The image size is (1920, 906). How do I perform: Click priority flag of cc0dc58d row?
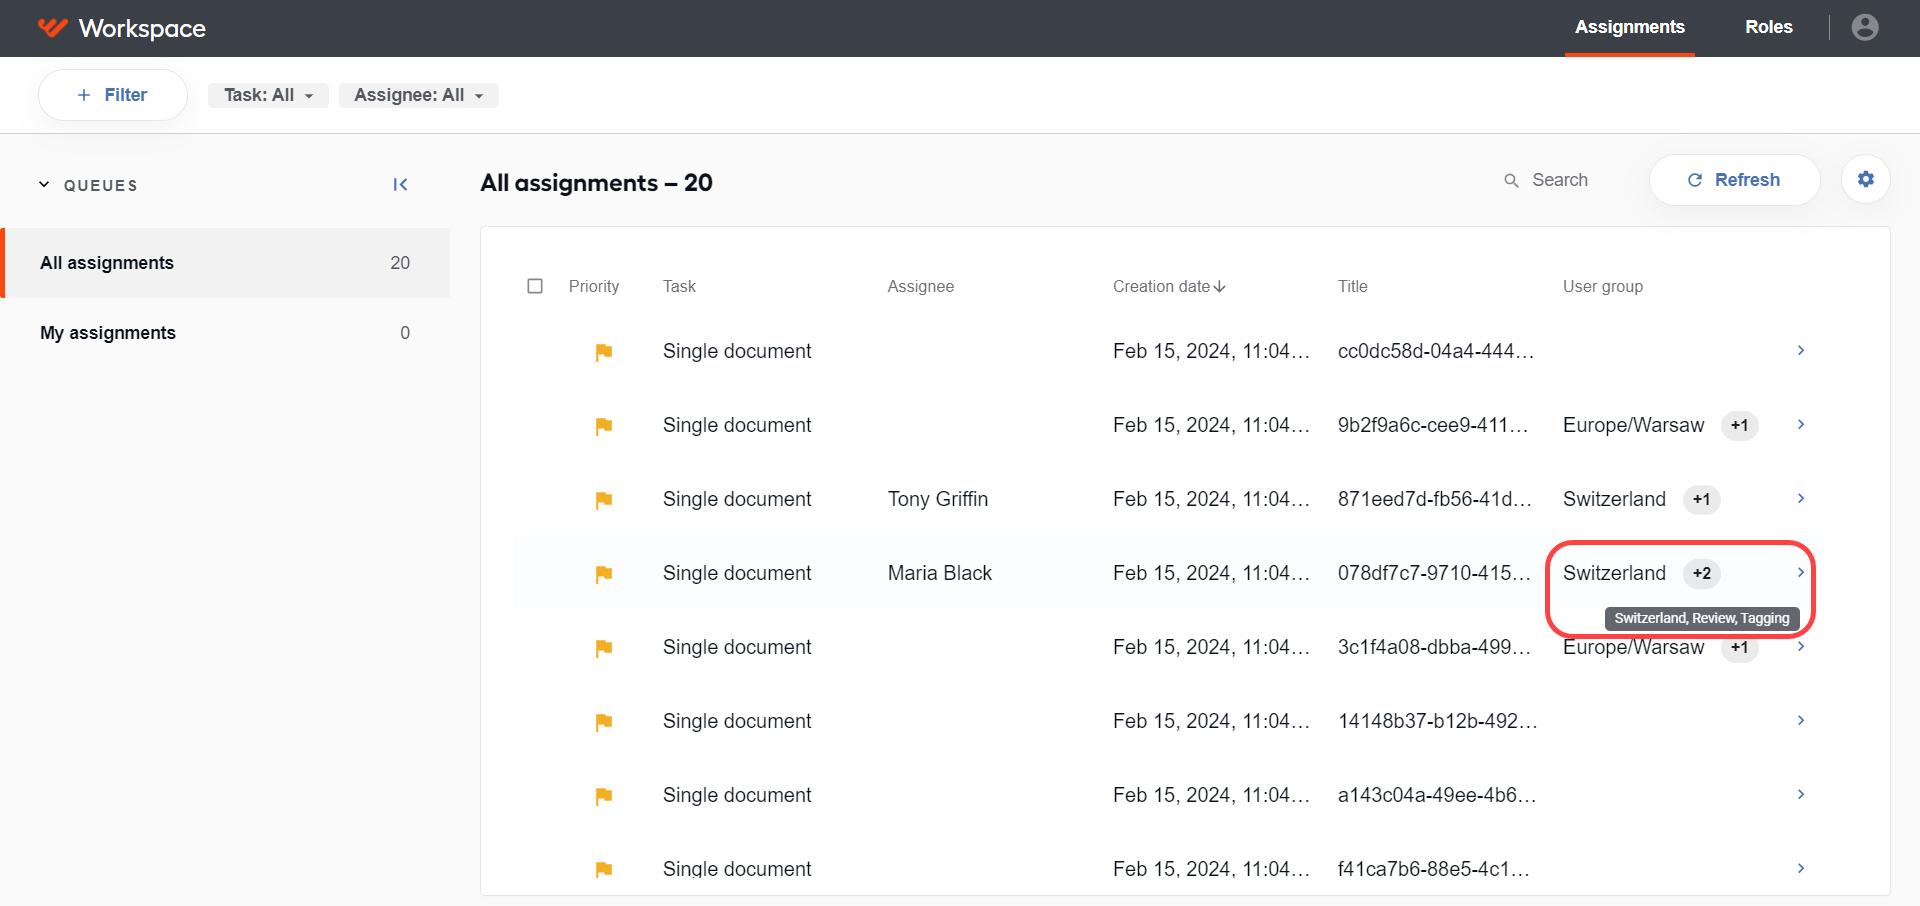pos(604,352)
